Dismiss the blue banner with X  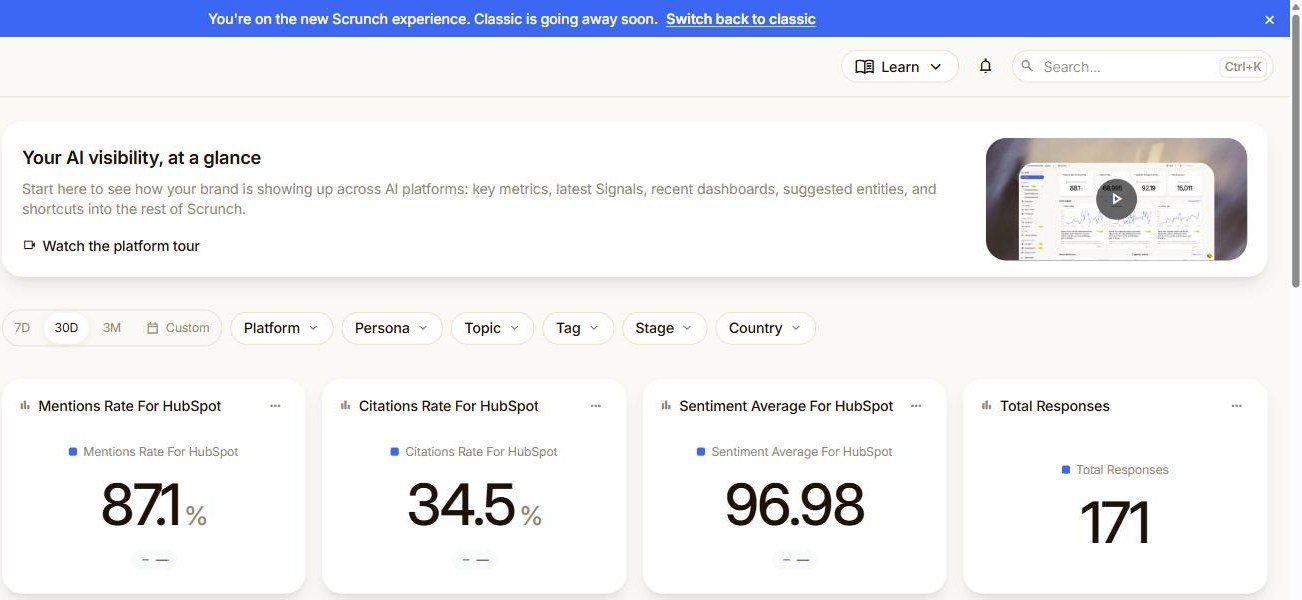[x=1269, y=19]
